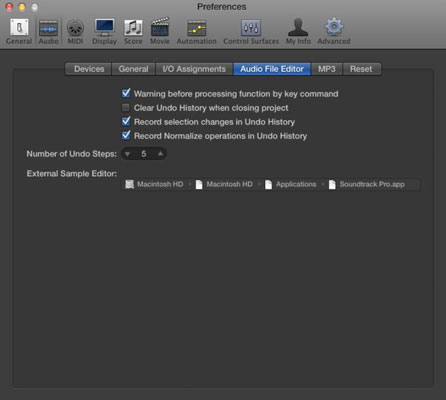
Task: Click Soundtrack Pro.app in the editor path
Action: tap(372, 184)
